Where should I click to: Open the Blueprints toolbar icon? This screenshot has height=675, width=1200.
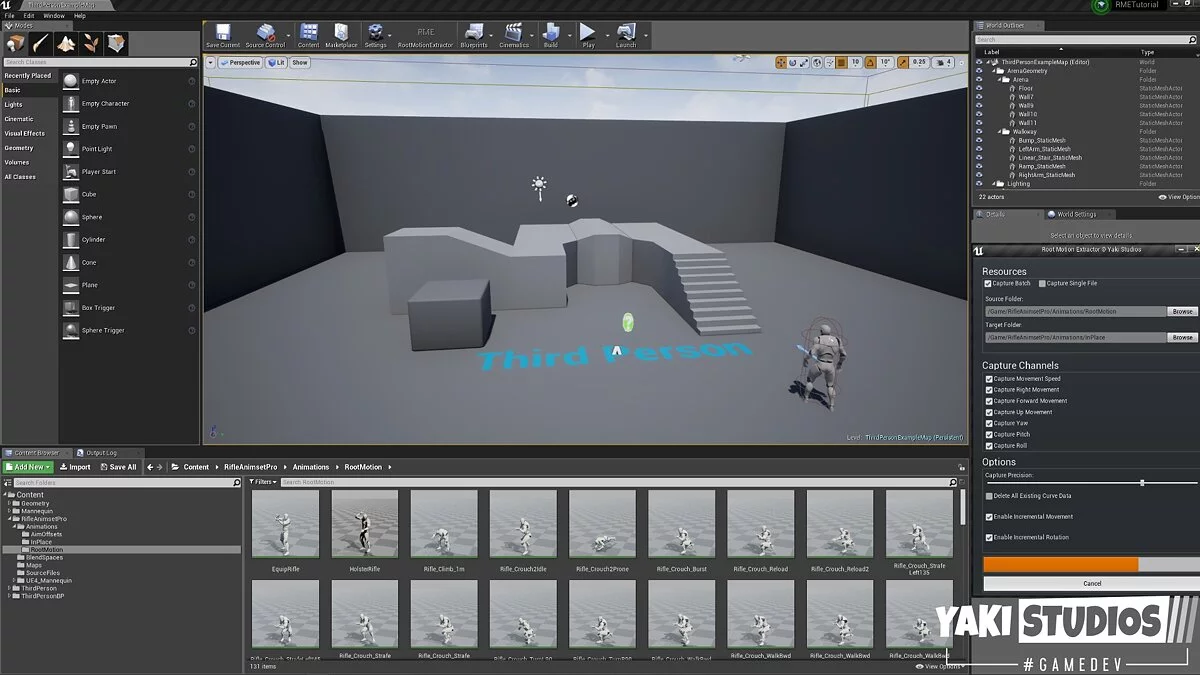pos(474,35)
